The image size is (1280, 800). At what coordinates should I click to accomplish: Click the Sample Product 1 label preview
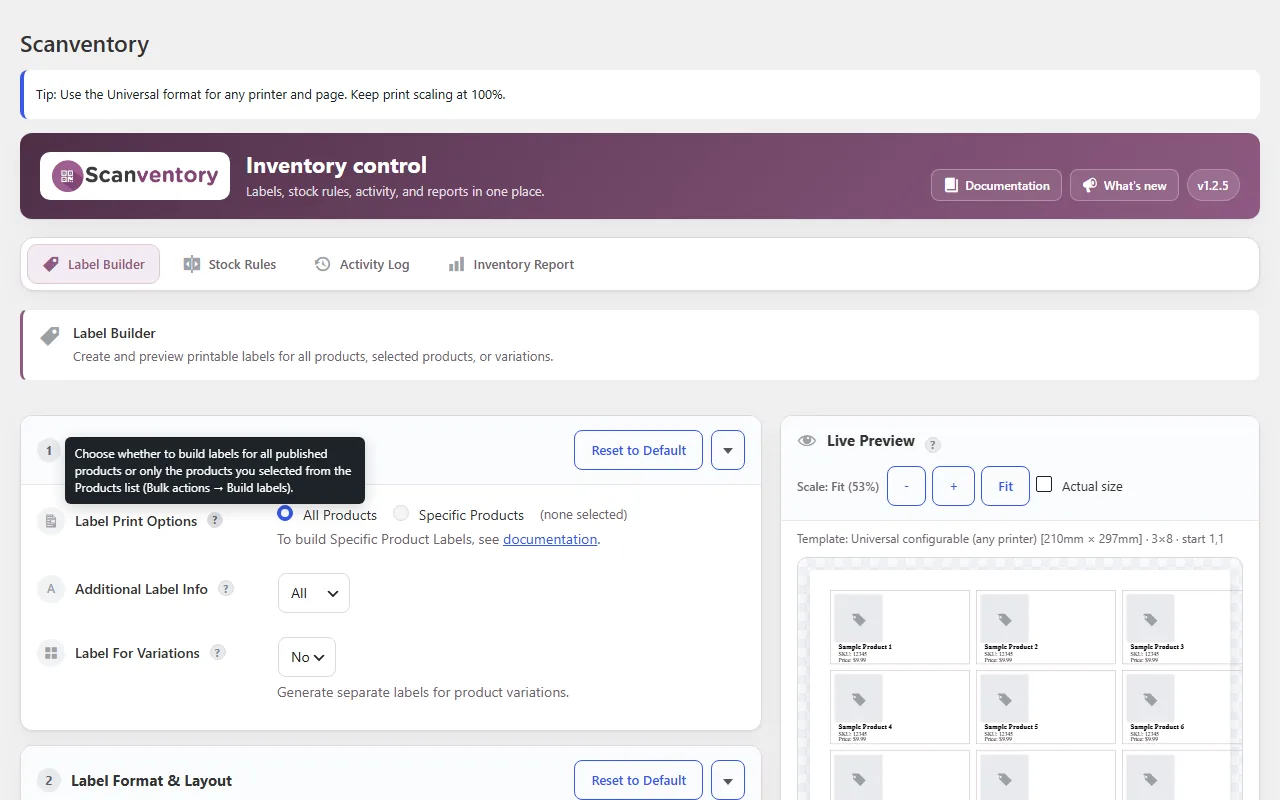(x=900, y=627)
